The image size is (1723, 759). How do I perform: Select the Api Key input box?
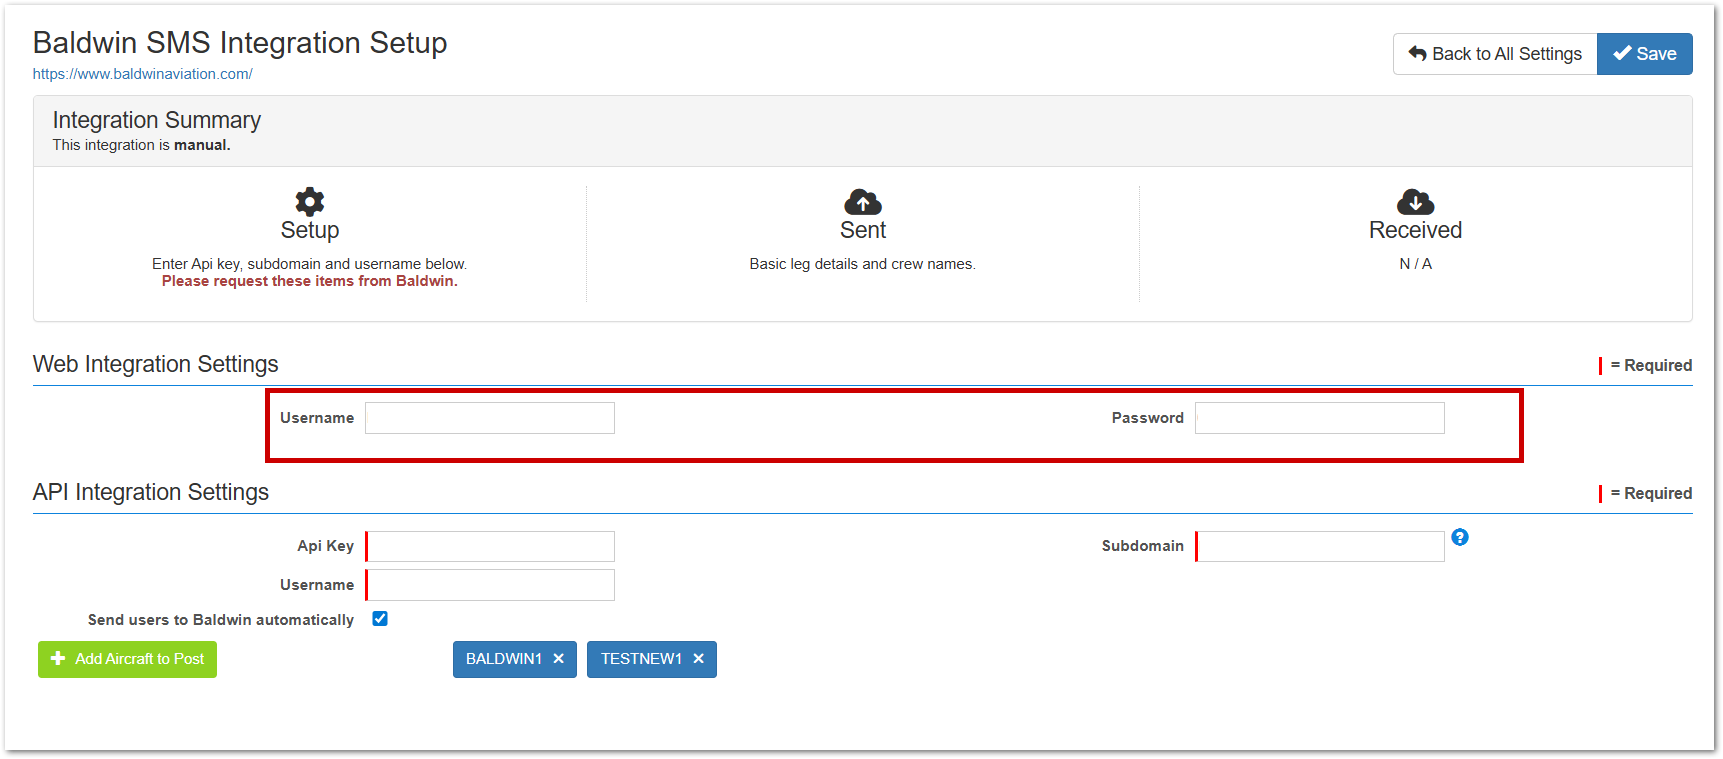click(490, 547)
